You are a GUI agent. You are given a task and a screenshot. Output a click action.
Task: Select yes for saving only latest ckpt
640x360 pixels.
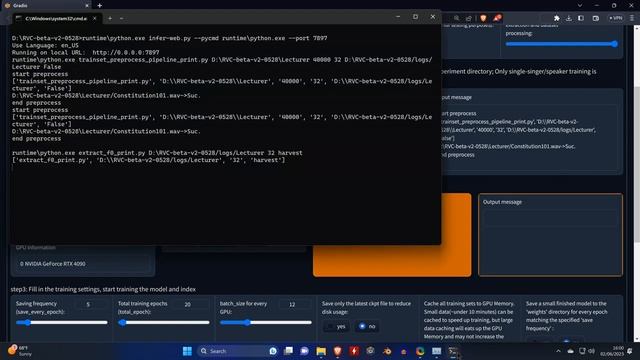tap(336, 326)
